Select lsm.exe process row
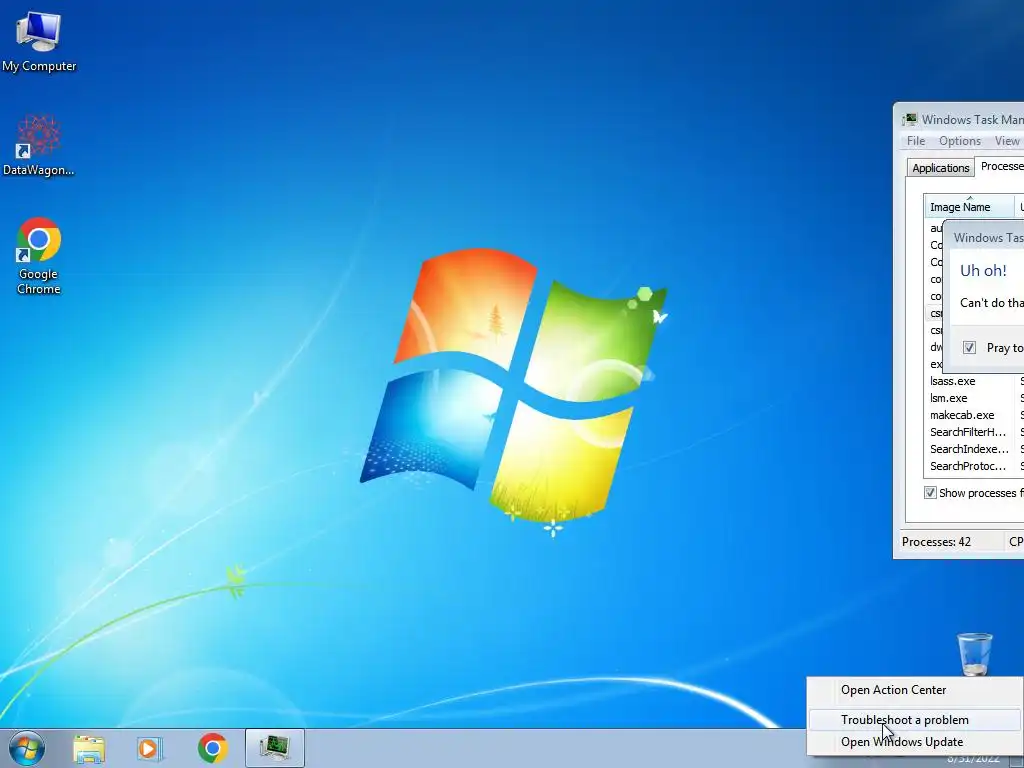The height and width of the screenshot is (768, 1024). pos(974,398)
